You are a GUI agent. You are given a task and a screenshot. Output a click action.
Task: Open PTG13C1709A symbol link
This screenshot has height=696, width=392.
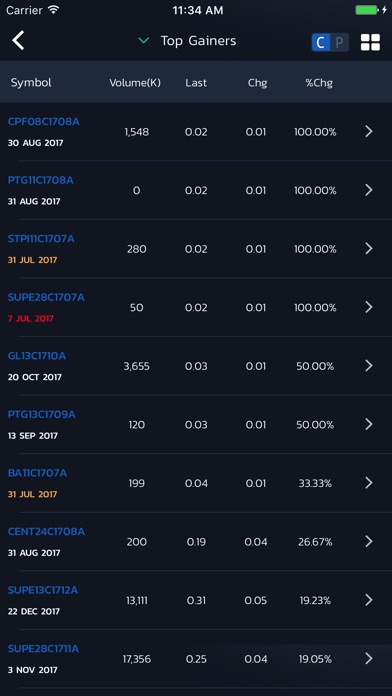pos(42,415)
